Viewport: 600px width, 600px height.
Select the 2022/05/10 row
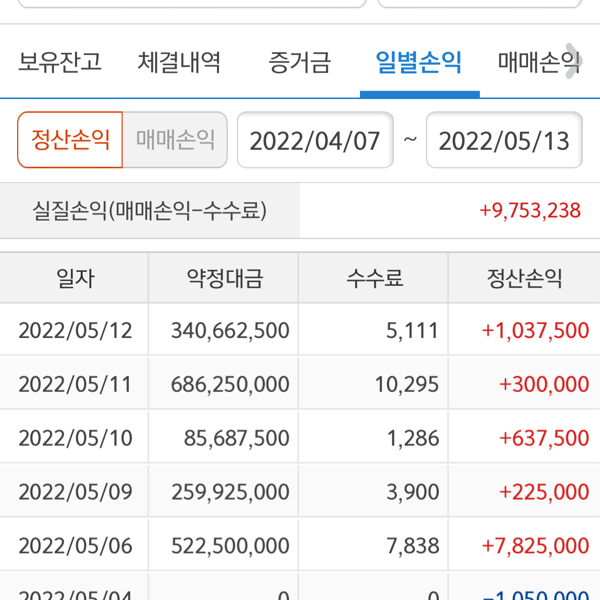coord(75,438)
